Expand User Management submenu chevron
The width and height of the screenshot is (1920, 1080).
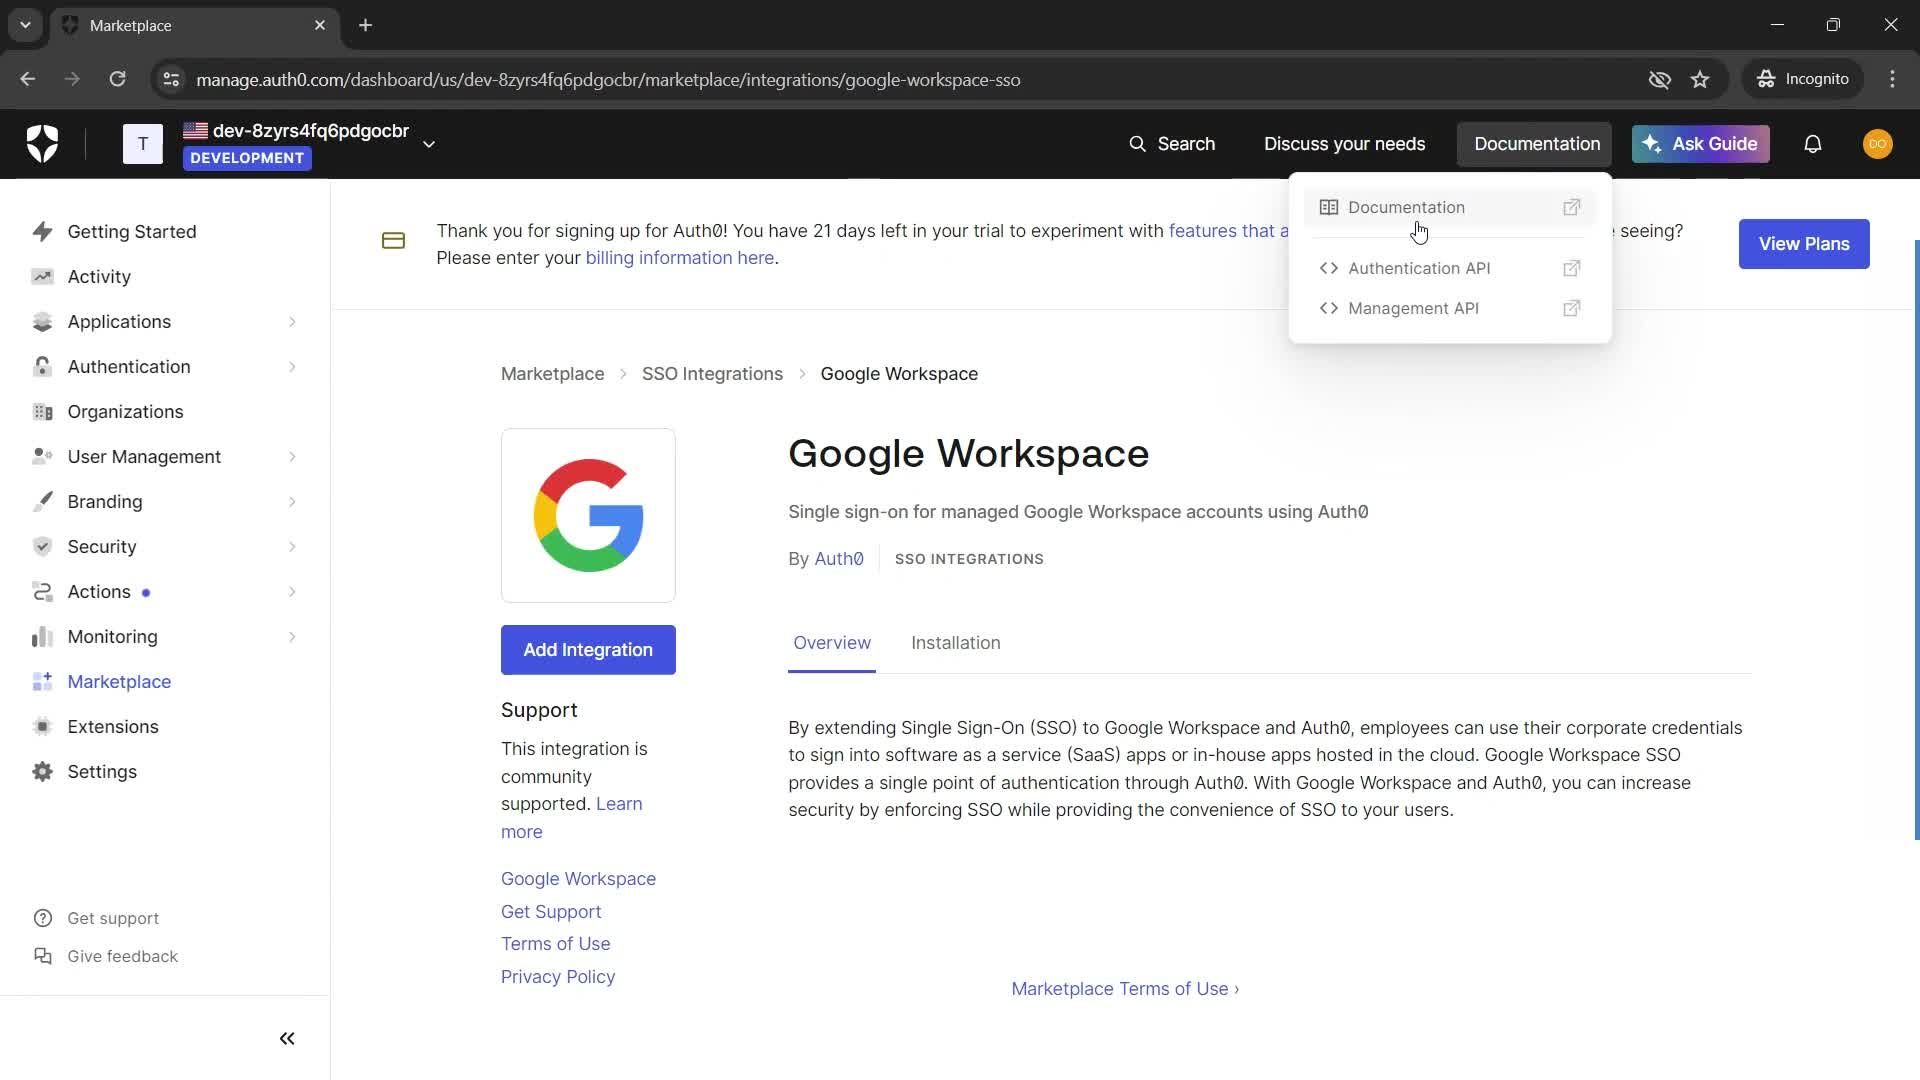pyautogui.click(x=292, y=457)
